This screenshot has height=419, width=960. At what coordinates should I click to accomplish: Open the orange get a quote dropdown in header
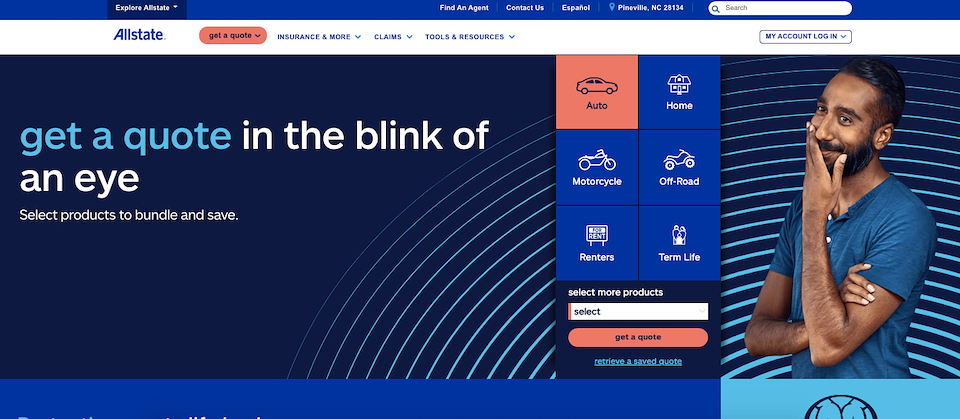click(x=233, y=36)
